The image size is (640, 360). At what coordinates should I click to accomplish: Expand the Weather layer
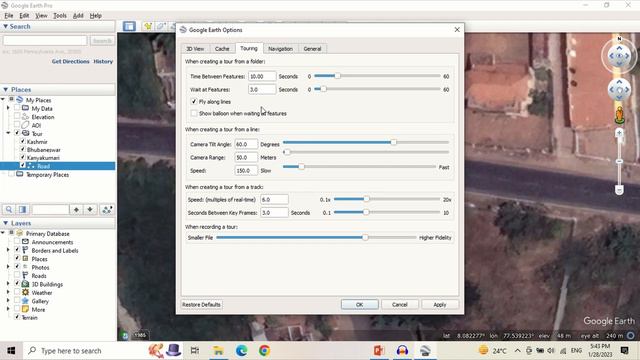[x=8, y=292]
